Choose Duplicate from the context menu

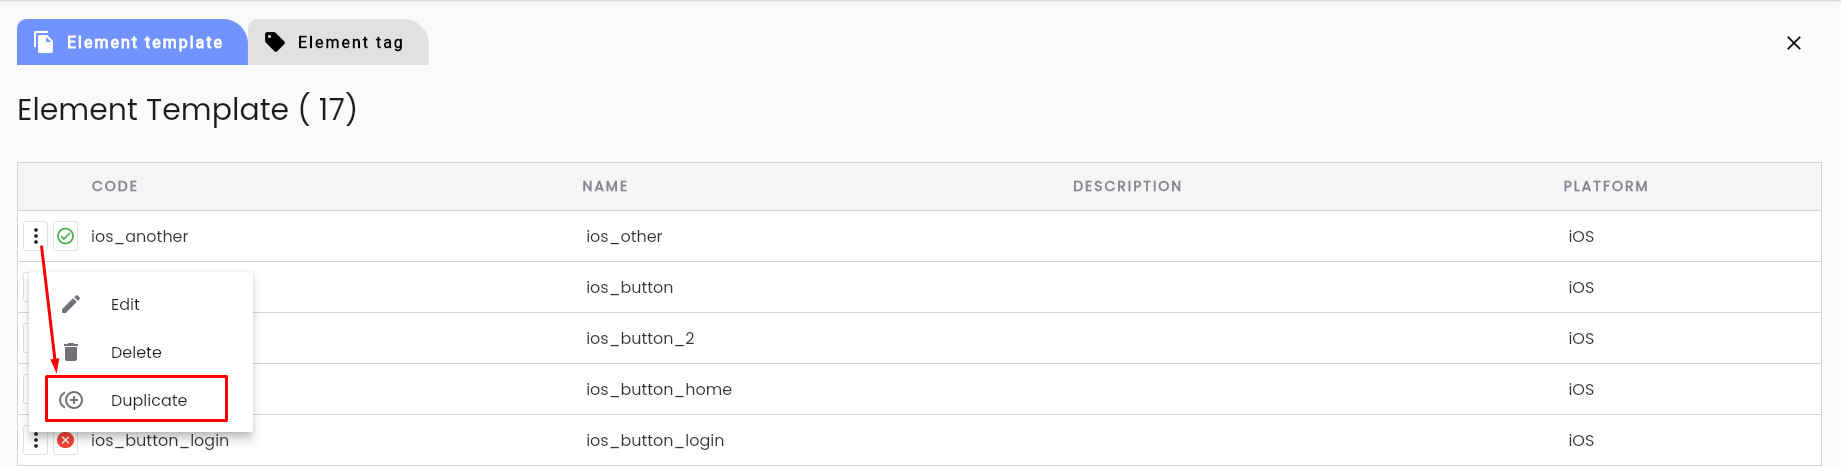click(x=137, y=400)
